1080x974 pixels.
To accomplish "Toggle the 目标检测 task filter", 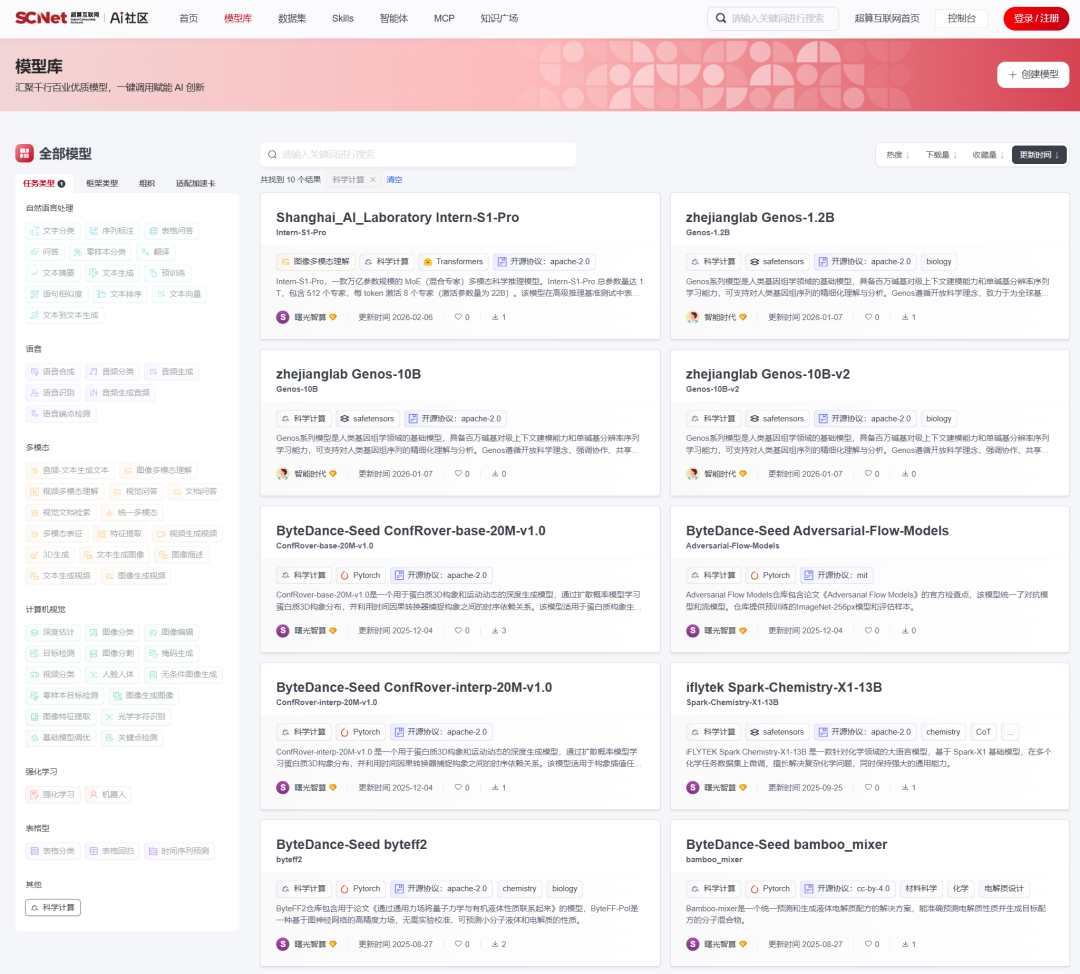I will point(53,654).
